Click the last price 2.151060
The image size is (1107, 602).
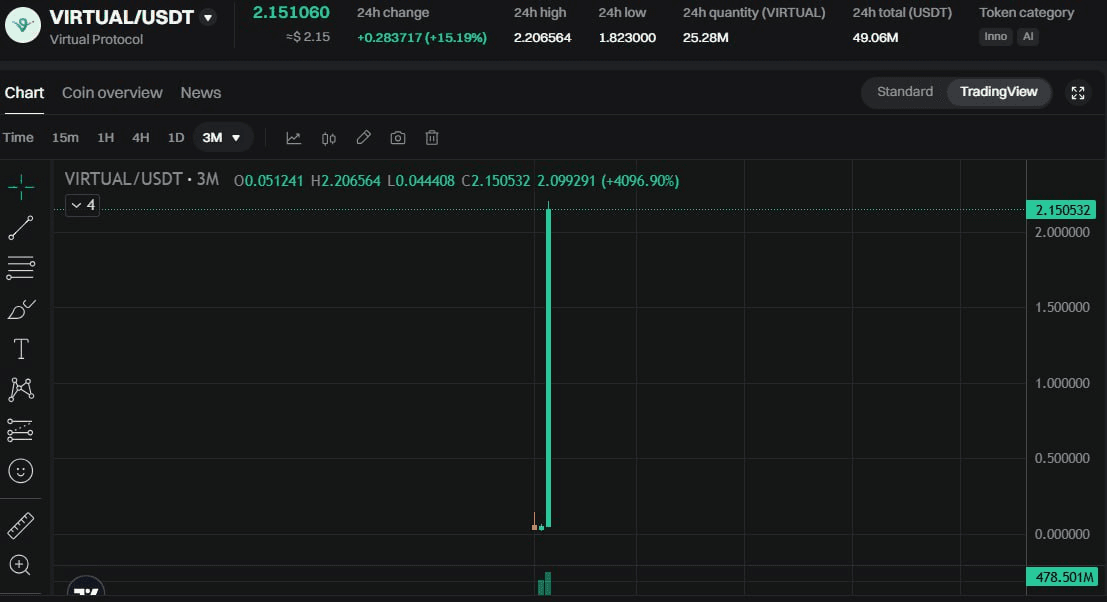click(x=291, y=13)
